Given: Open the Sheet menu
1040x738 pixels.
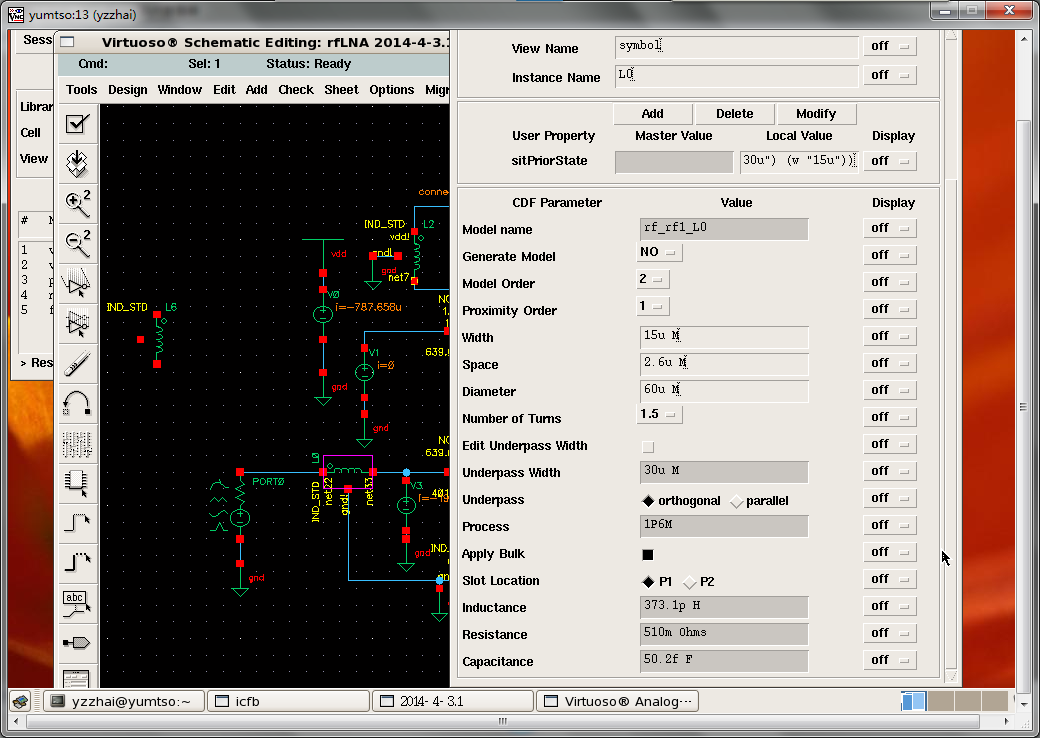Looking at the screenshot, I should pyautogui.click(x=341, y=89).
